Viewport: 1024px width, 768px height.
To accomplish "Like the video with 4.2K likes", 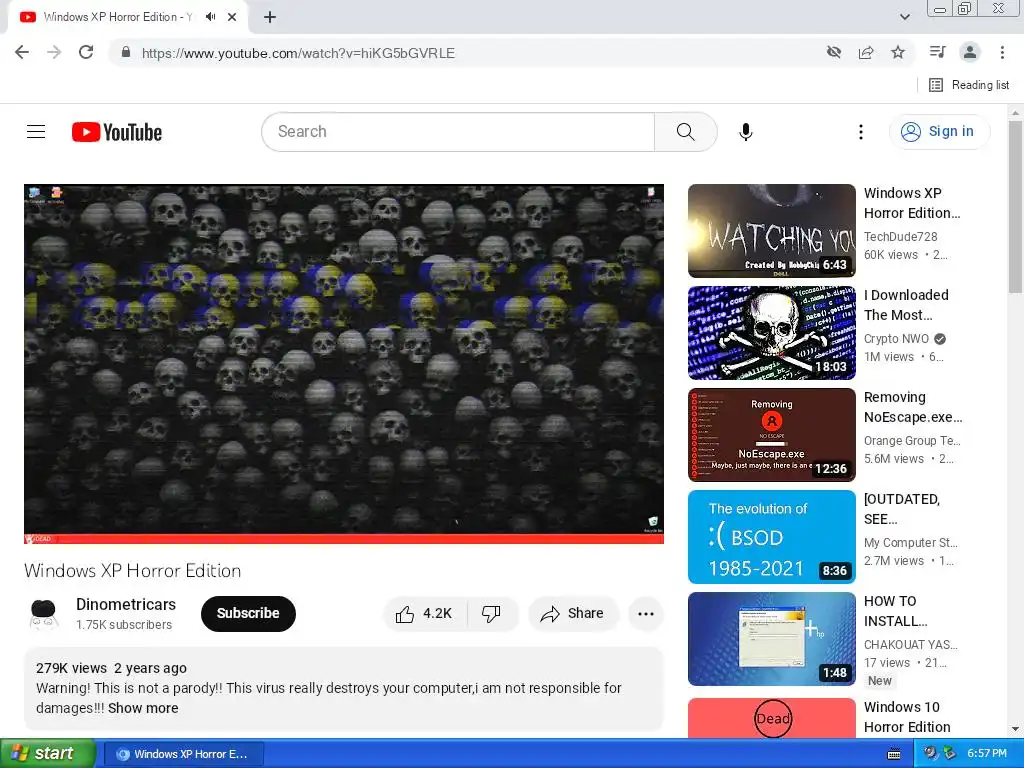I will [x=424, y=613].
